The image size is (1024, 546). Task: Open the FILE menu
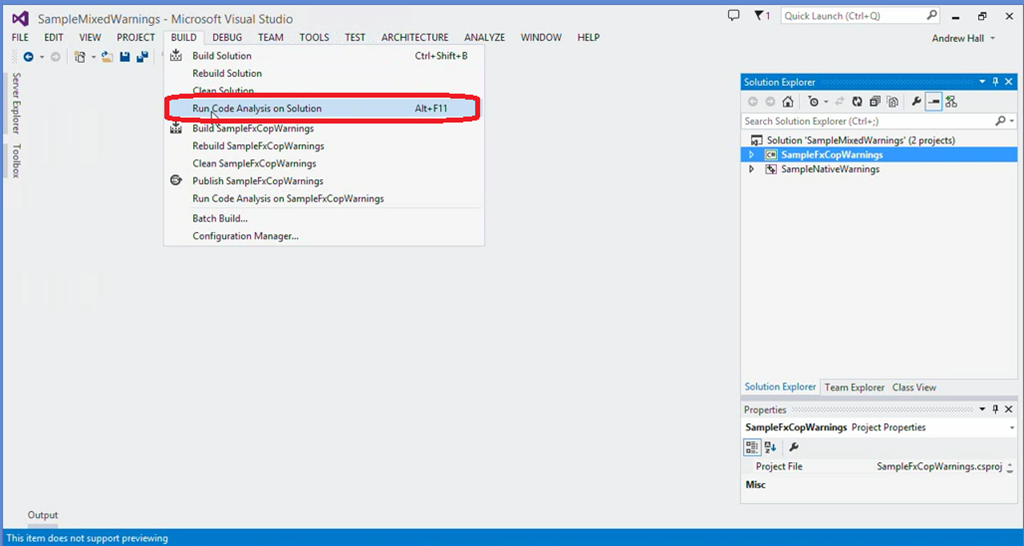click(20, 37)
